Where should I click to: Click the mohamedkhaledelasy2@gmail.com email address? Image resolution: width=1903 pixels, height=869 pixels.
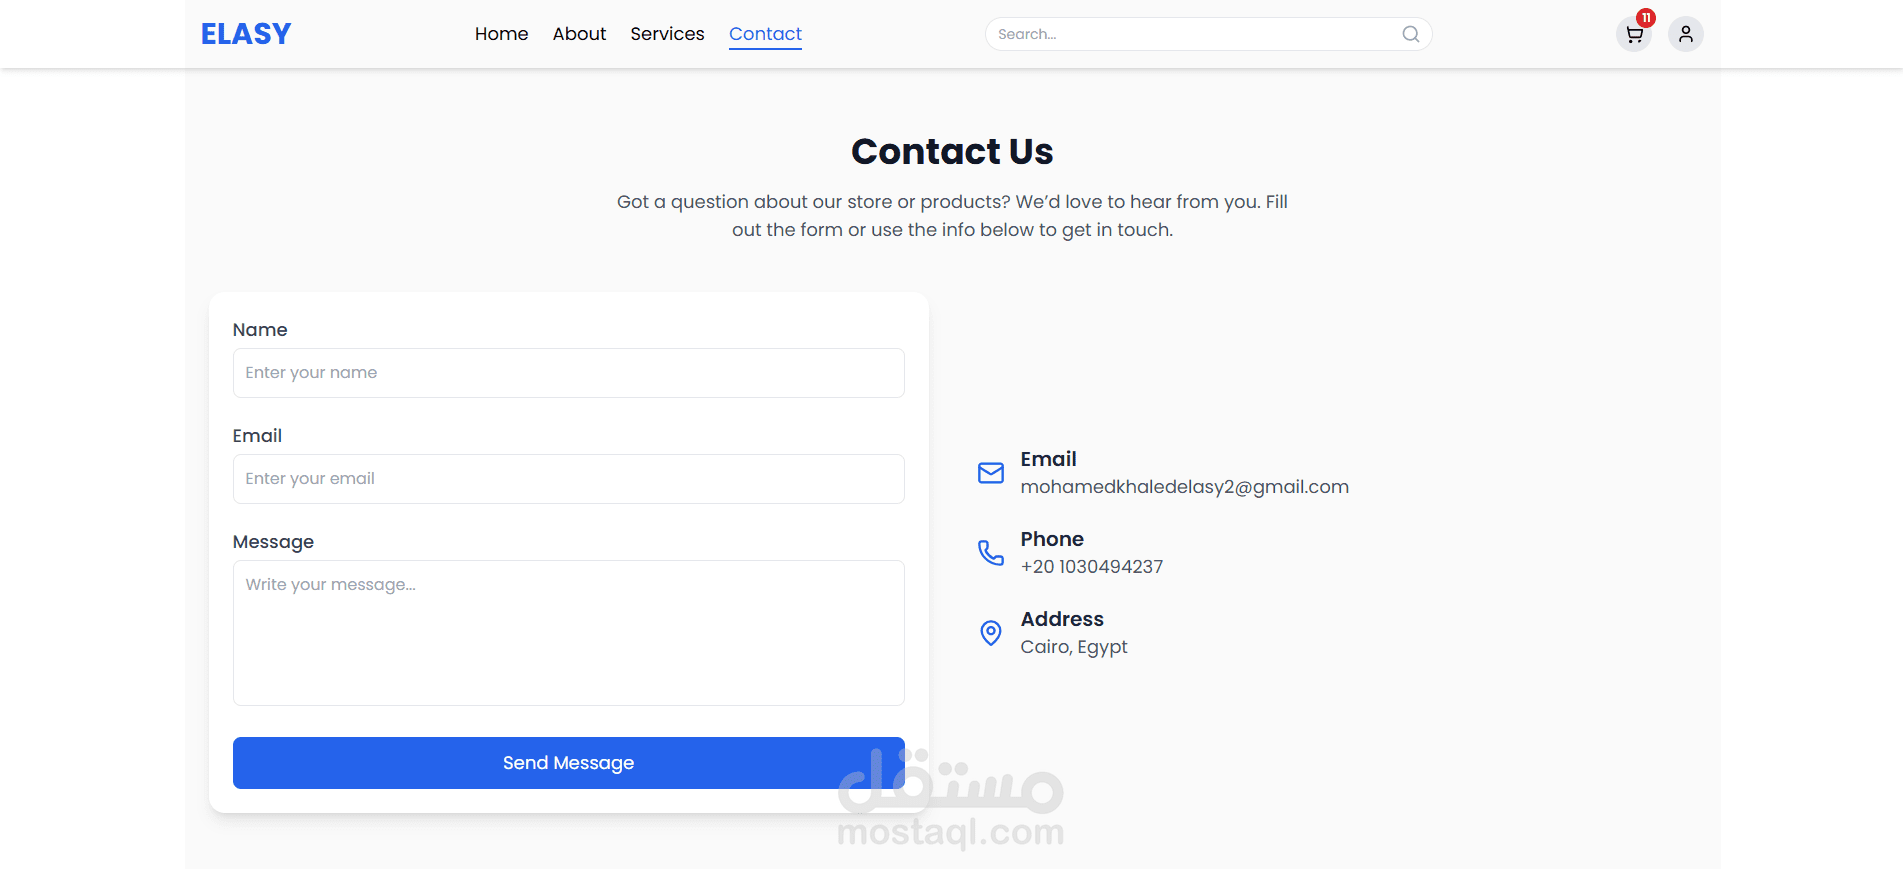coord(1184,487)
